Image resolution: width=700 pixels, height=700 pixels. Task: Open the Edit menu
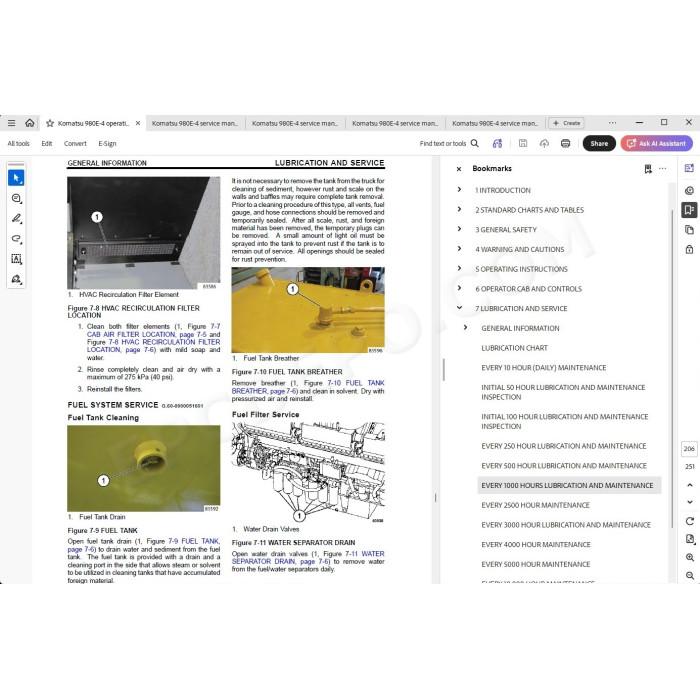[x=46, y=143]
